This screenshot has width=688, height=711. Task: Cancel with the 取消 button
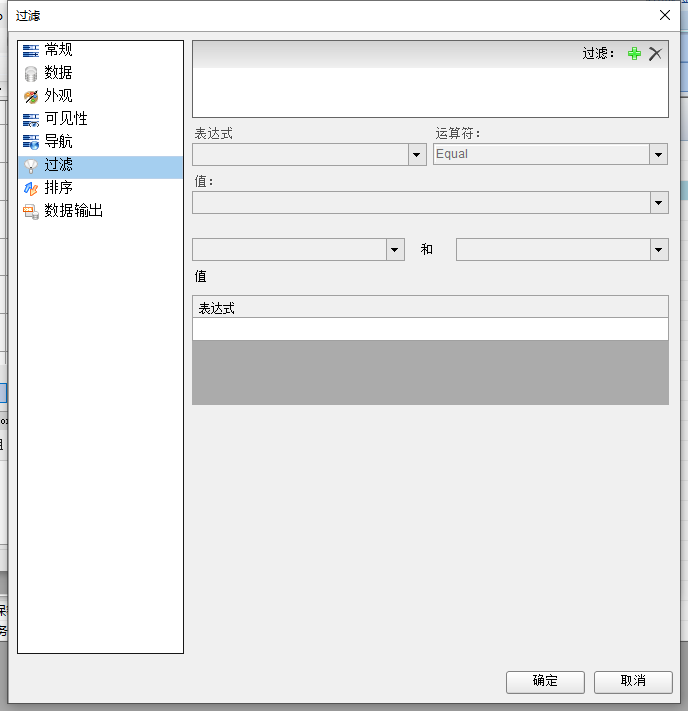tap(633, 682)
